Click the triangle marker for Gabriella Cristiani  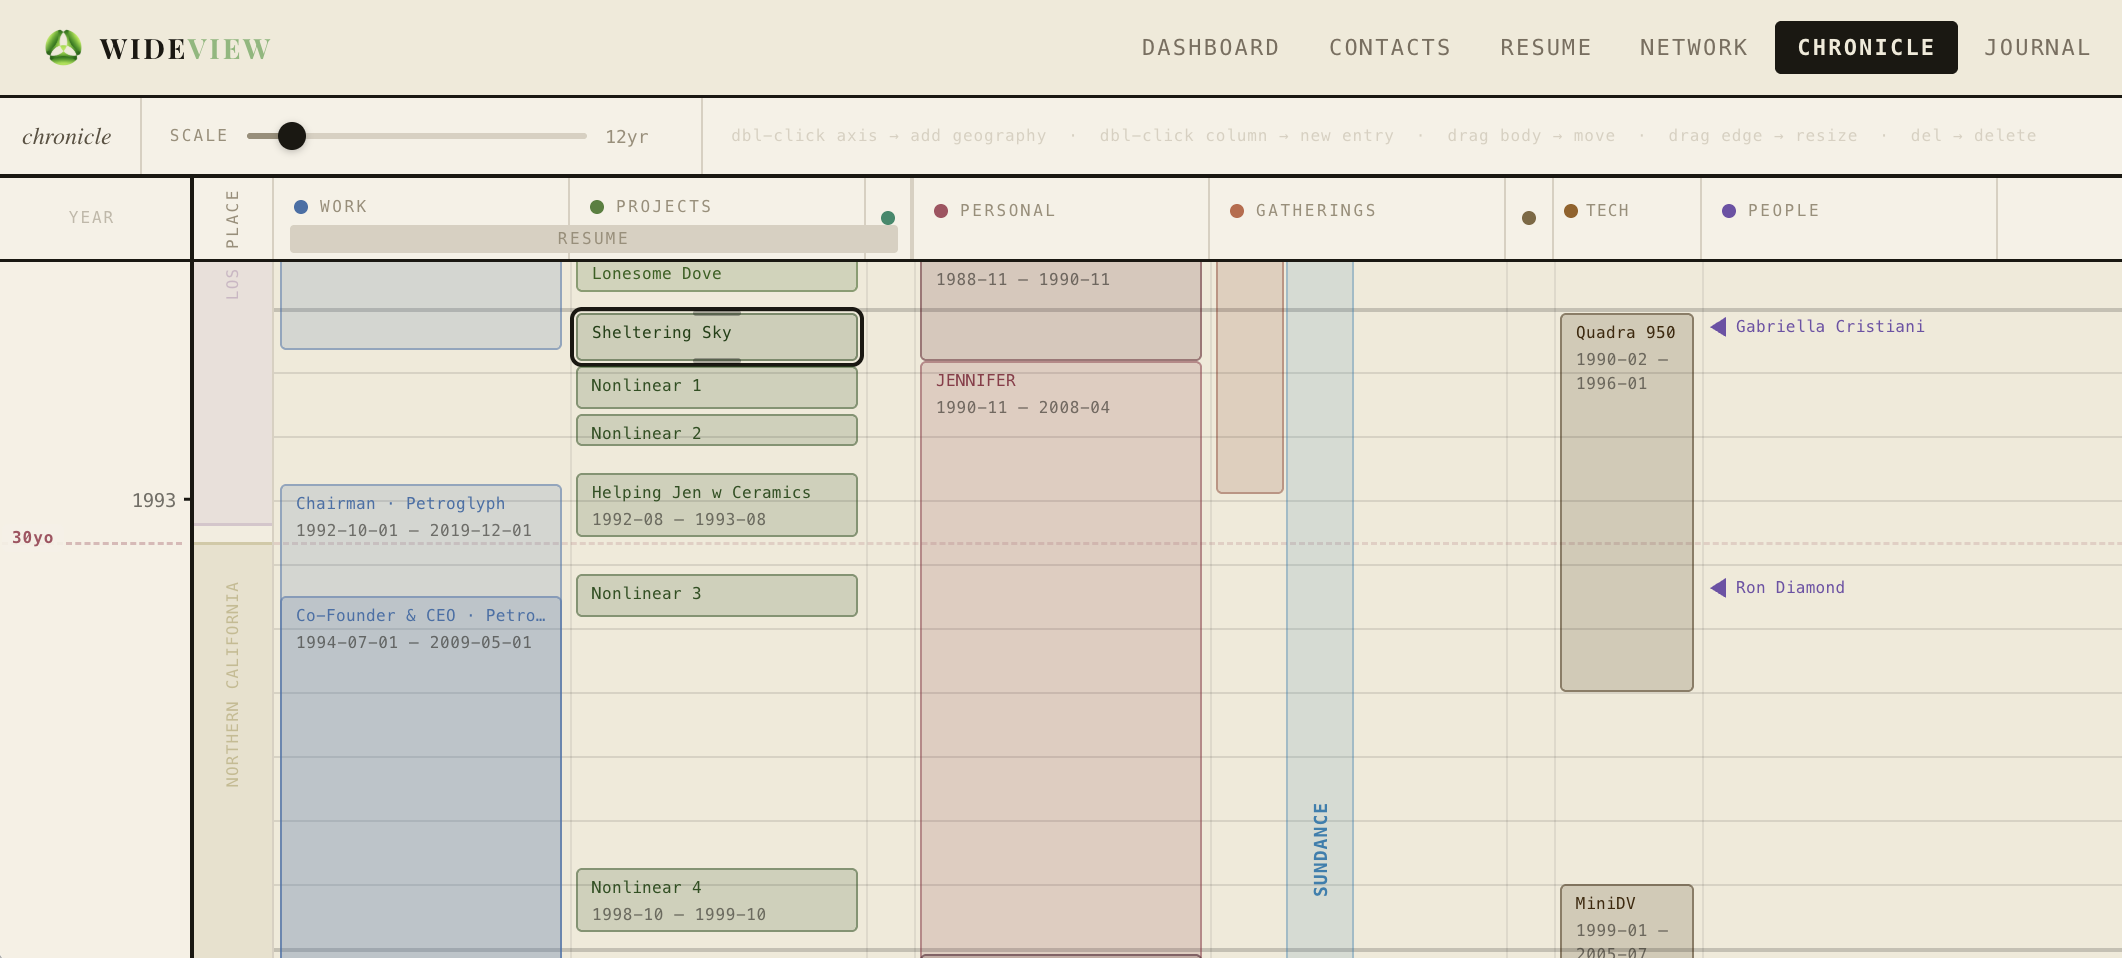(1718, 327)
